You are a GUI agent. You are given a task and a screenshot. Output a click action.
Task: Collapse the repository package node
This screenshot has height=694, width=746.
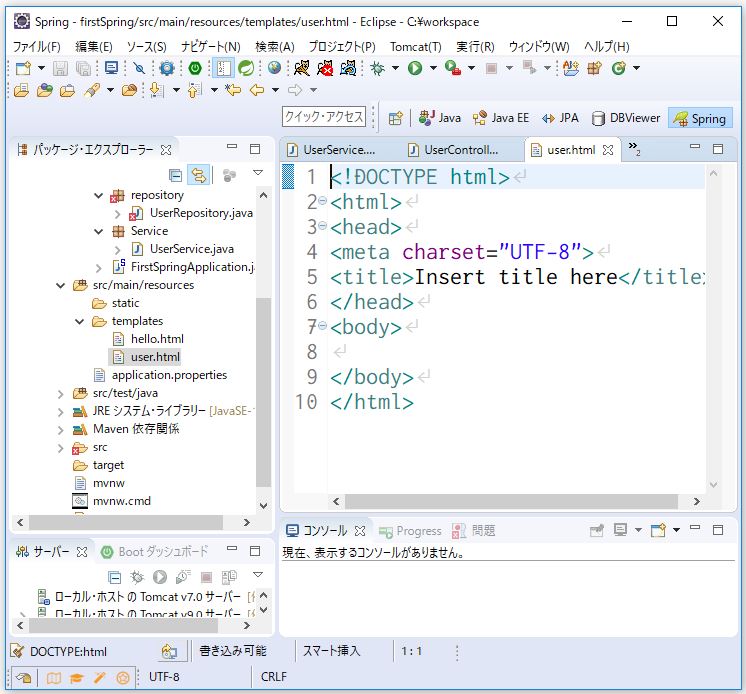tap(98, 195)
